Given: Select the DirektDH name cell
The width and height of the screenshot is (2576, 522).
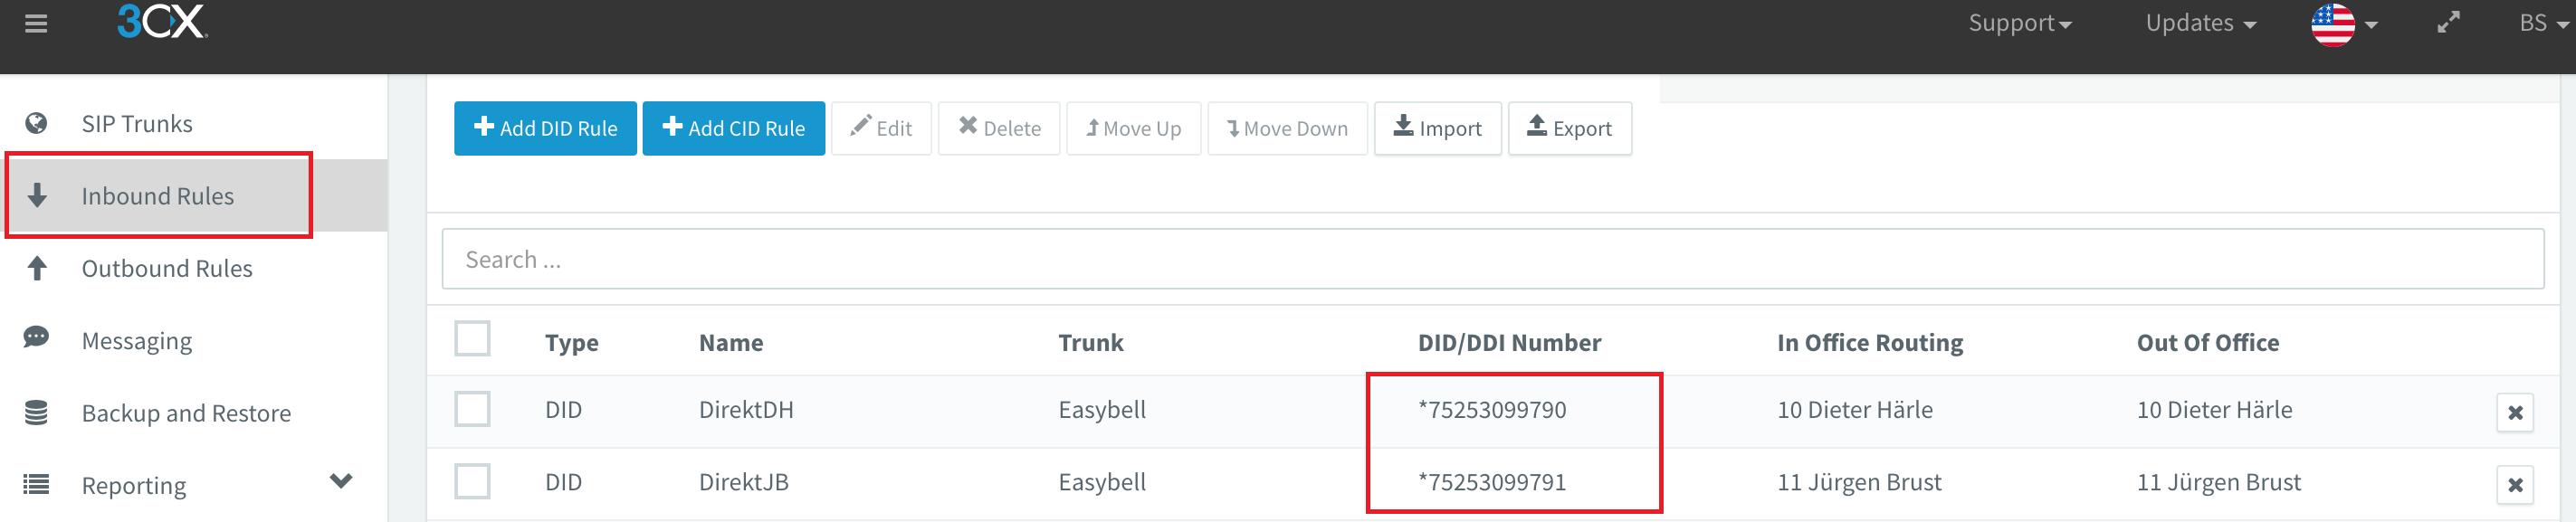Looking at the screenshot, I should 746,409.
